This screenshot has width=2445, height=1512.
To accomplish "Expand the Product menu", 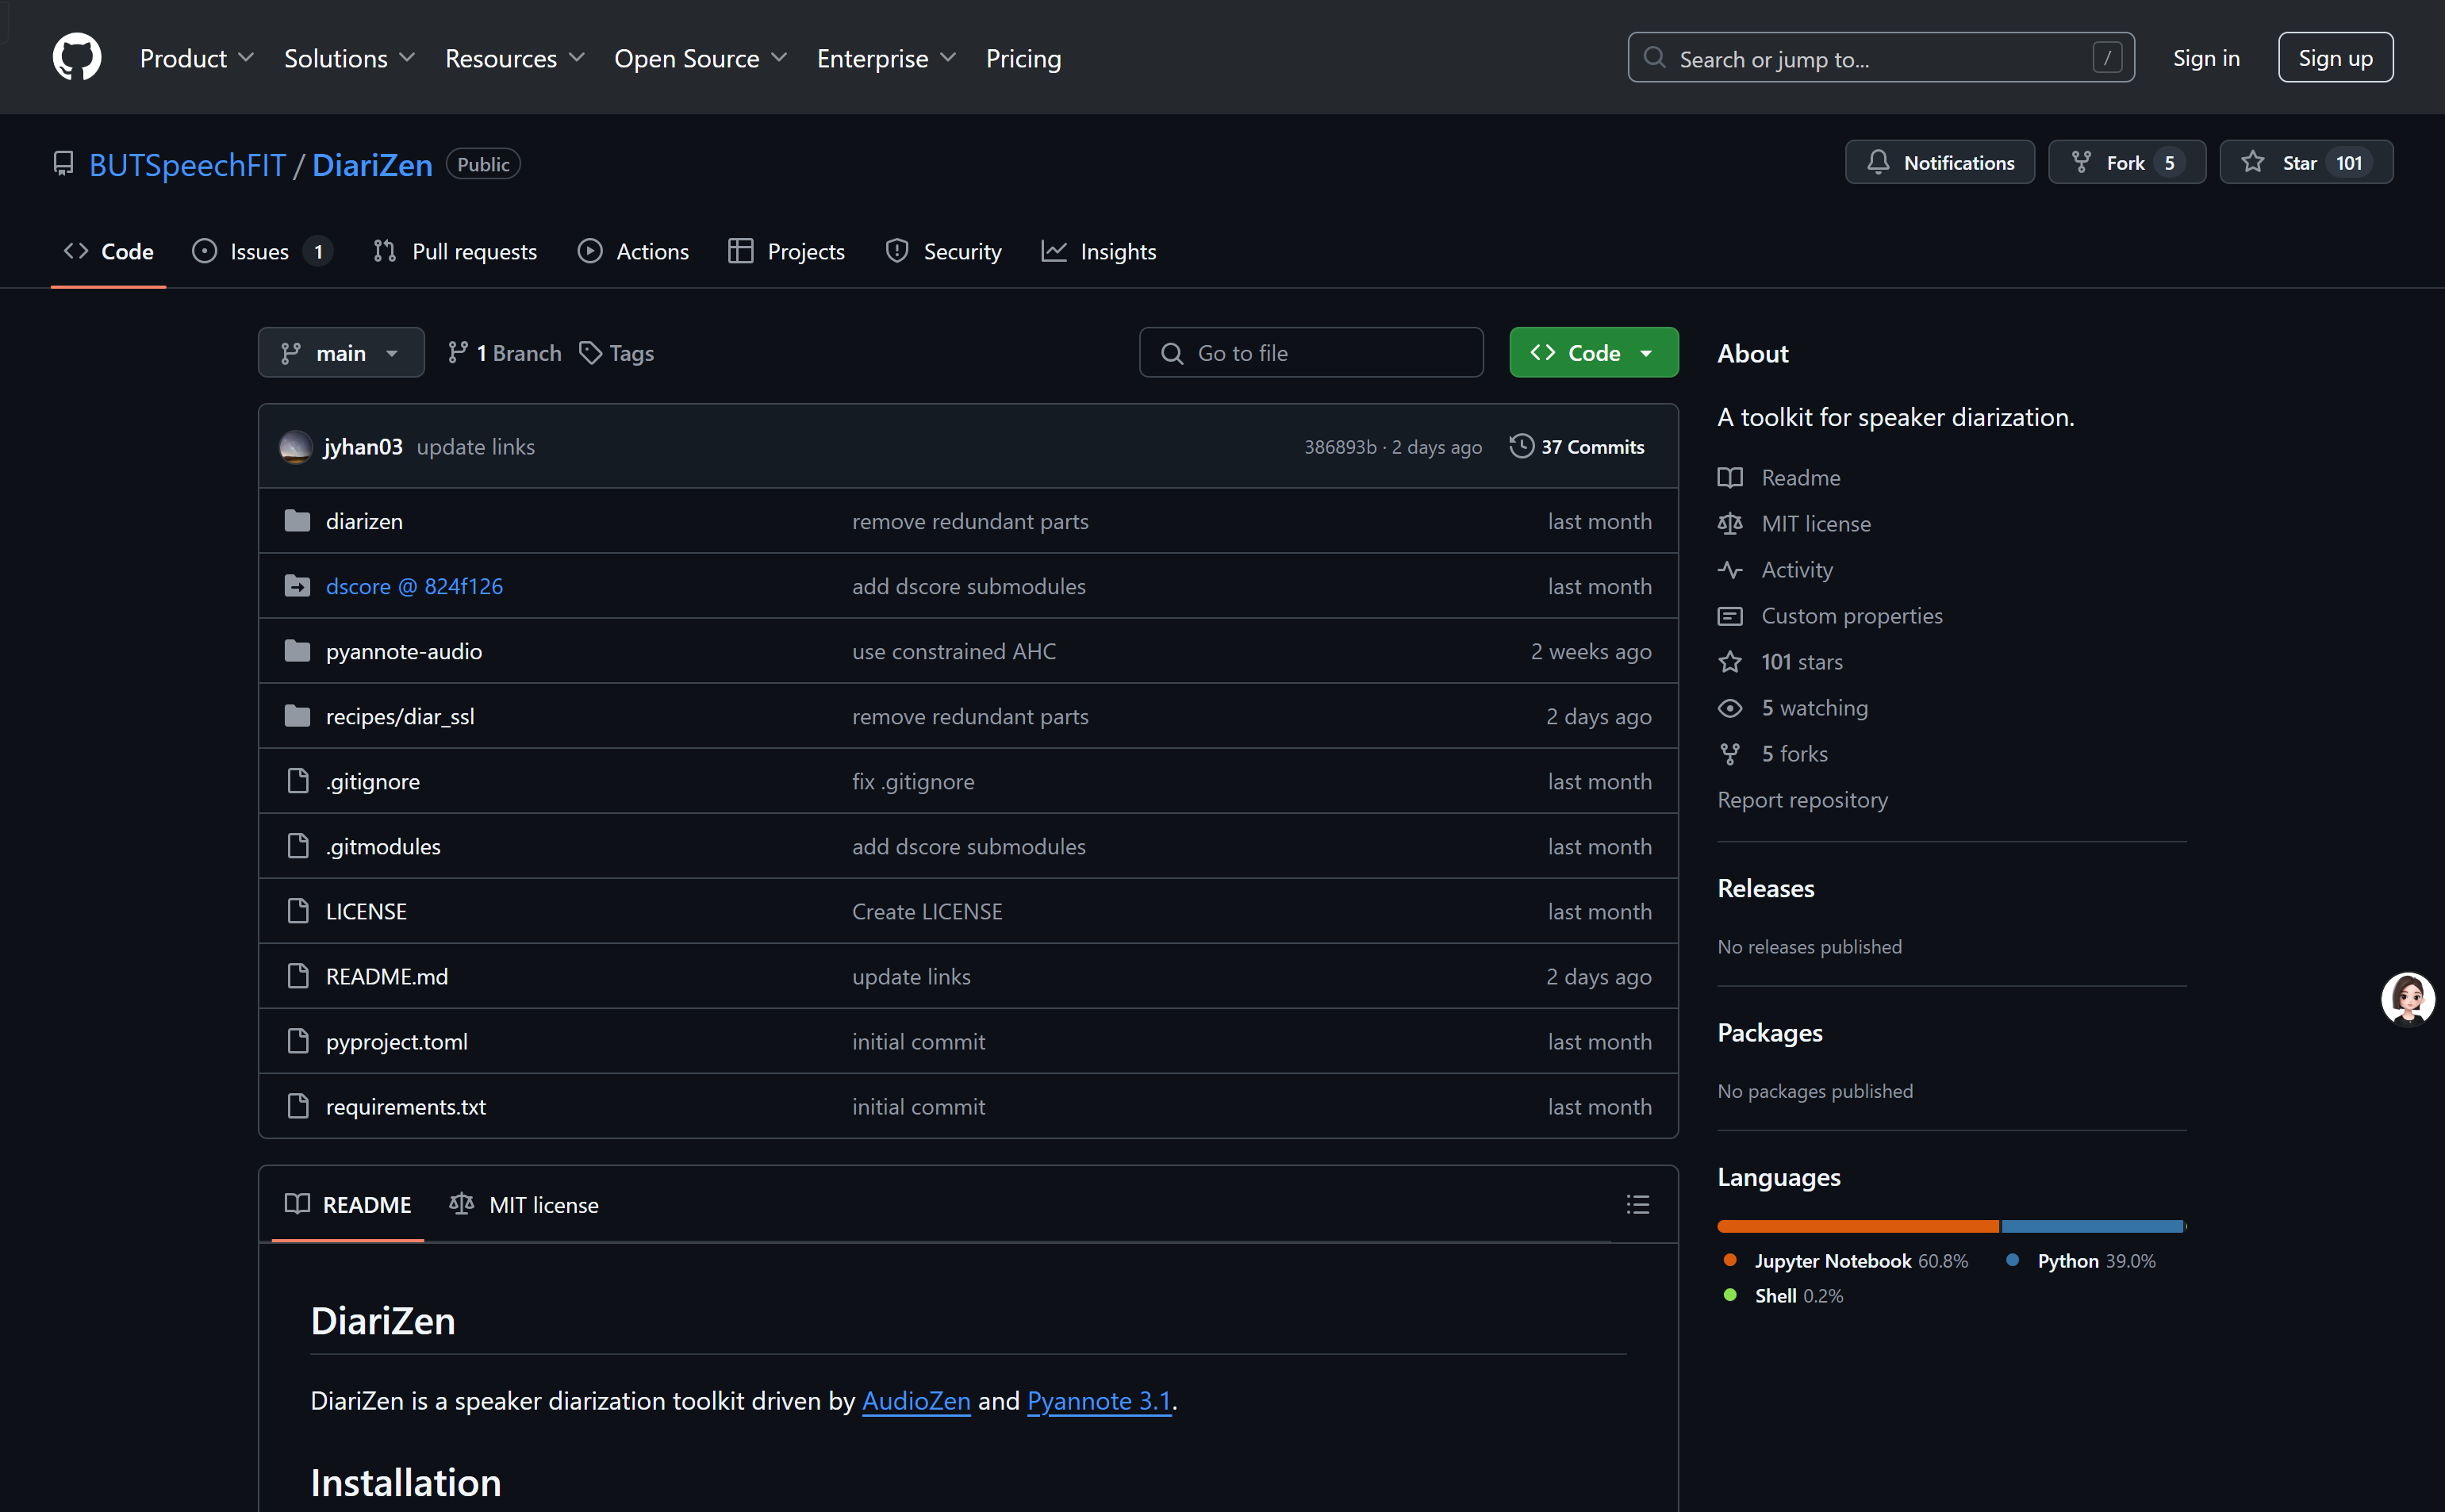I will pyautogui.click(x=197, y=58).
